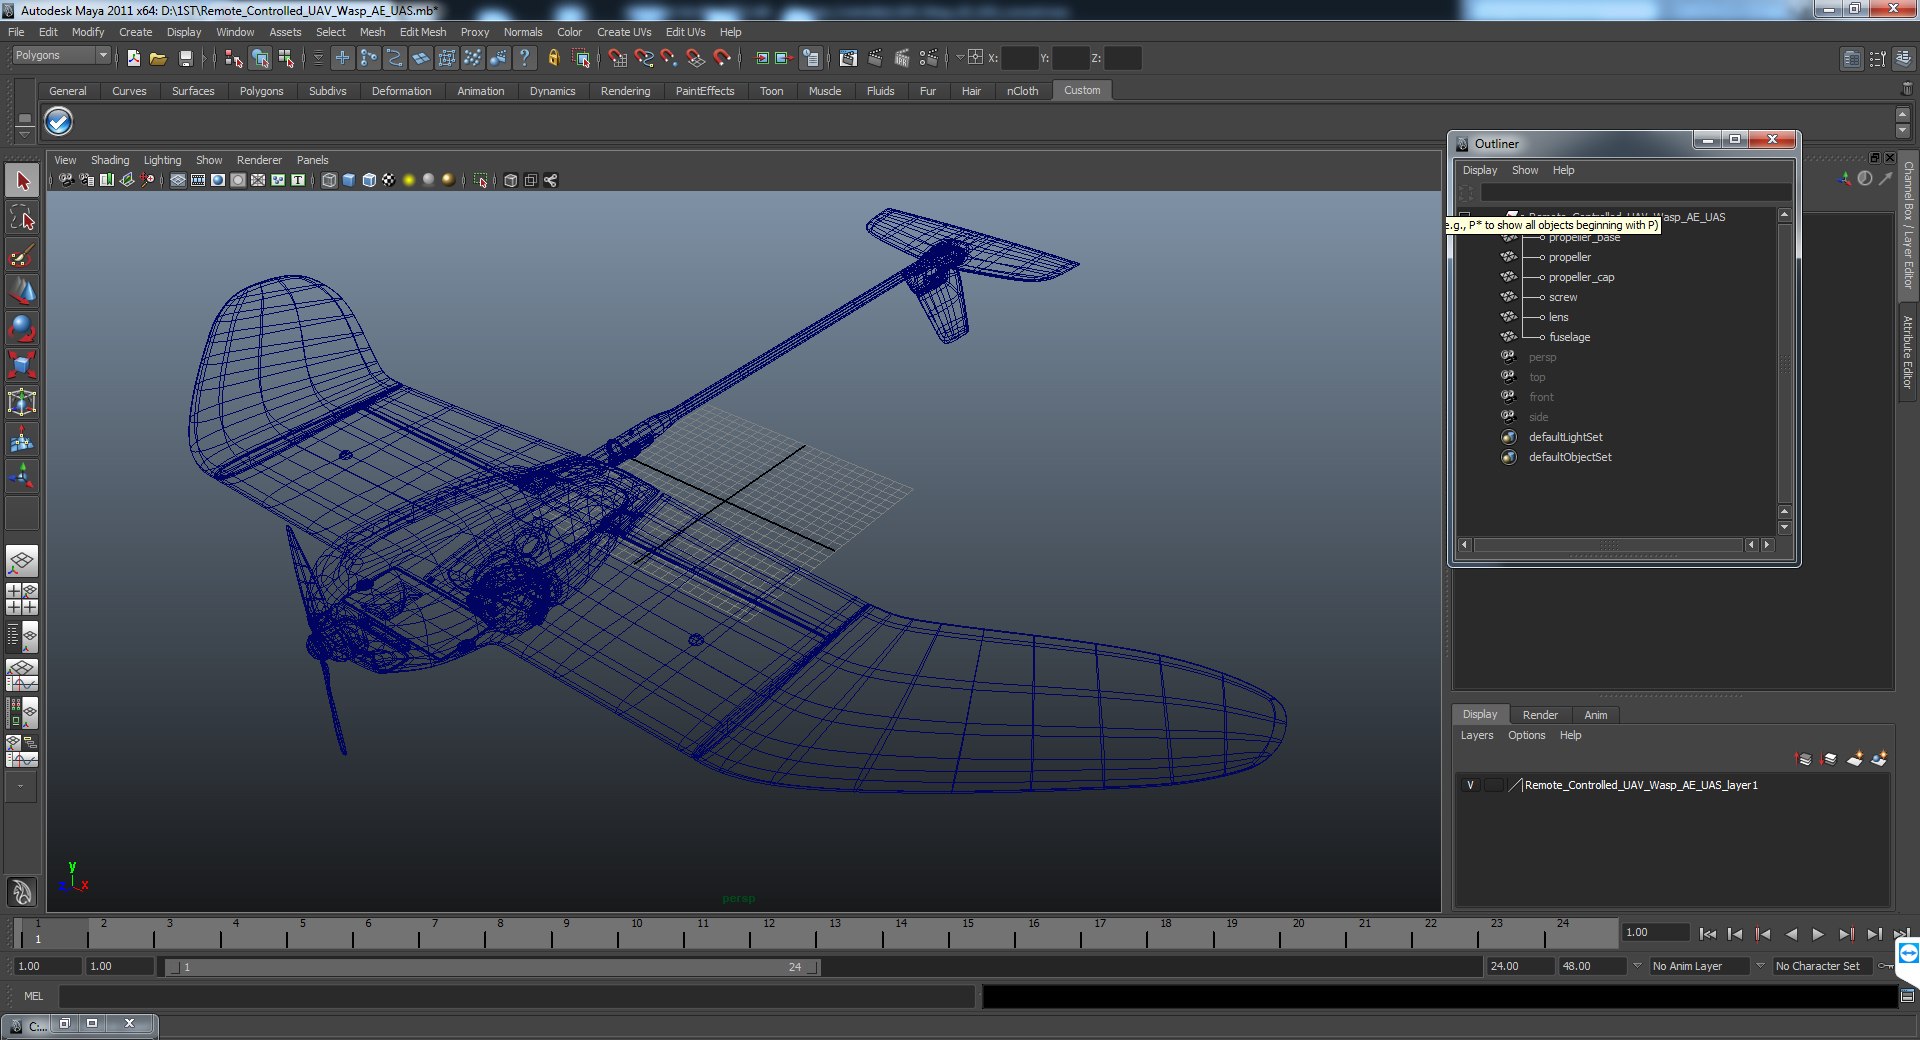1920x1040 pixels.
Task: Open the Polygons menu set dropdown
Action: tap(102, 56)
